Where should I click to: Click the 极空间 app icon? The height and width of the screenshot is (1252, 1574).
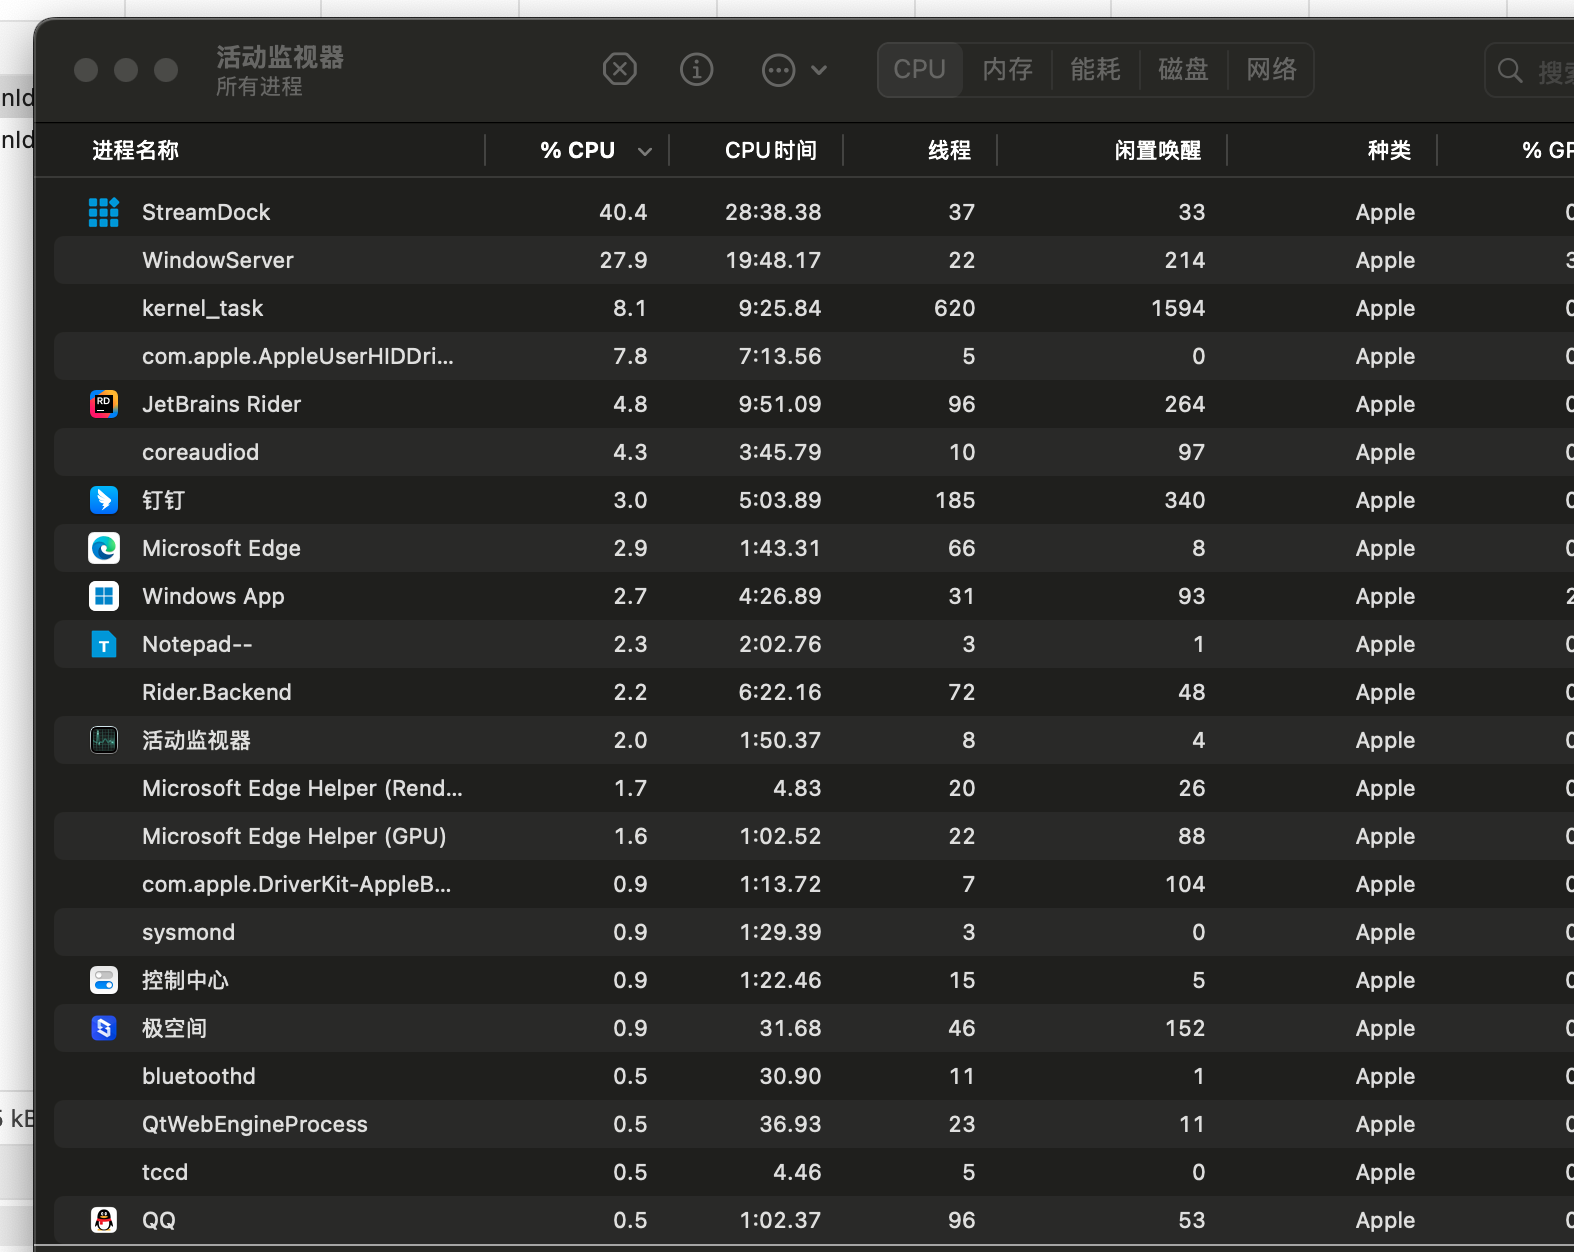(104, 1028)
